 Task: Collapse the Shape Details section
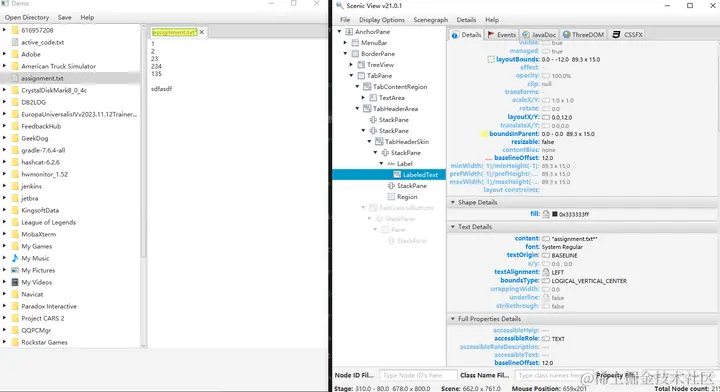click(453, 202)
